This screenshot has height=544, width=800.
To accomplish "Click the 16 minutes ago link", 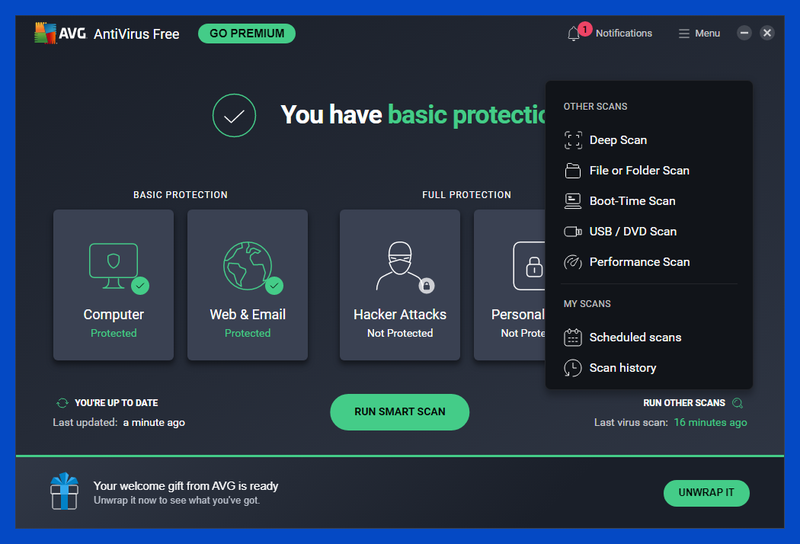I will tap(710, 423).
